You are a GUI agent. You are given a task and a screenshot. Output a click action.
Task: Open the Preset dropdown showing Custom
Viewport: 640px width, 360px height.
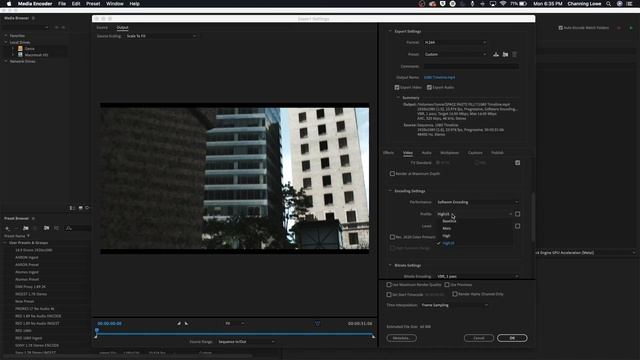tap(455, 54)
